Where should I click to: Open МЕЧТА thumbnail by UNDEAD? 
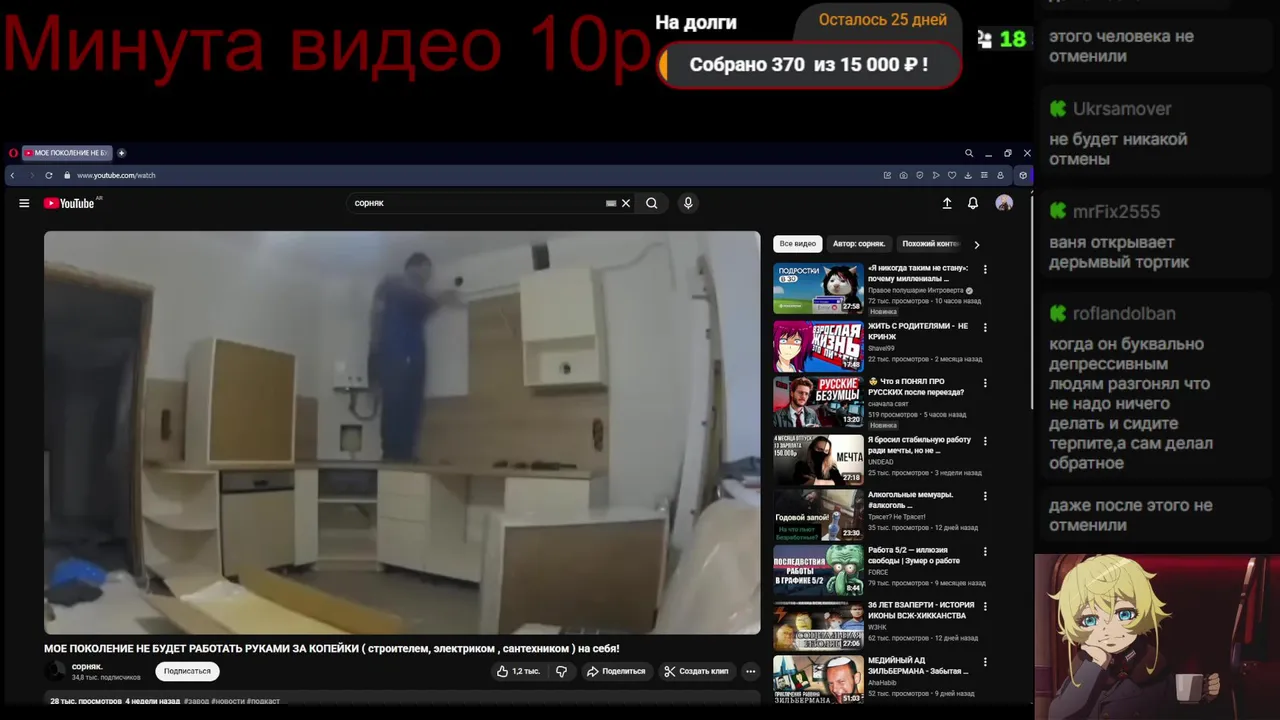[818, 459]
